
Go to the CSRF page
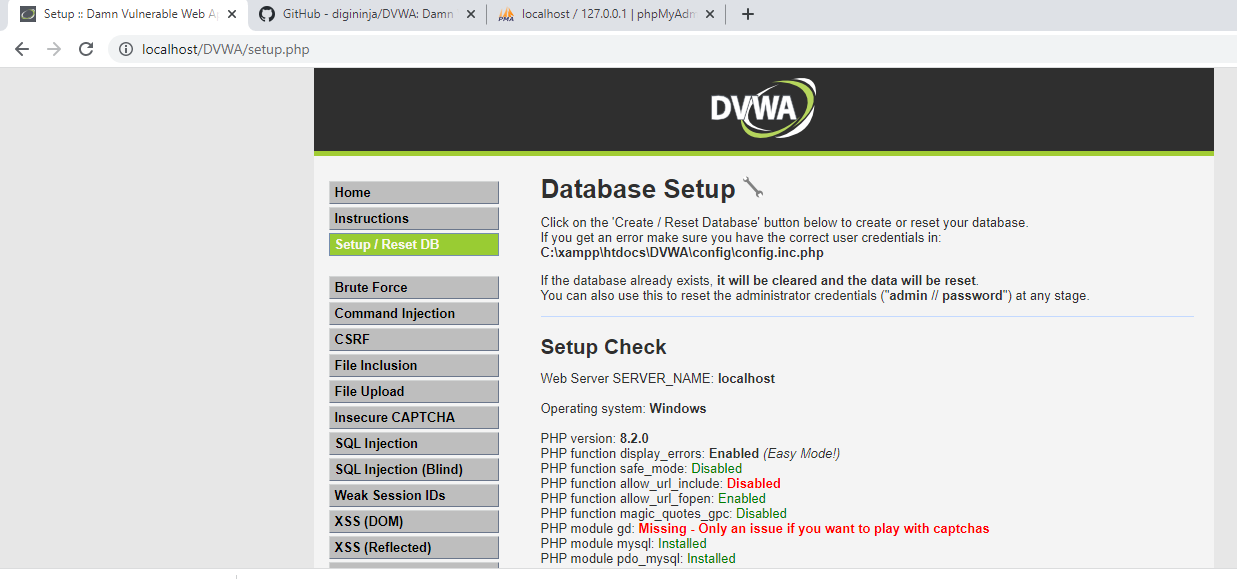tap(414, 340)
